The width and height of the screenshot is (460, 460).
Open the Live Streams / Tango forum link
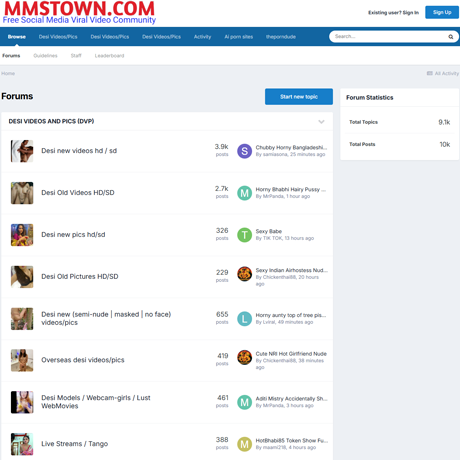[75, 444]
